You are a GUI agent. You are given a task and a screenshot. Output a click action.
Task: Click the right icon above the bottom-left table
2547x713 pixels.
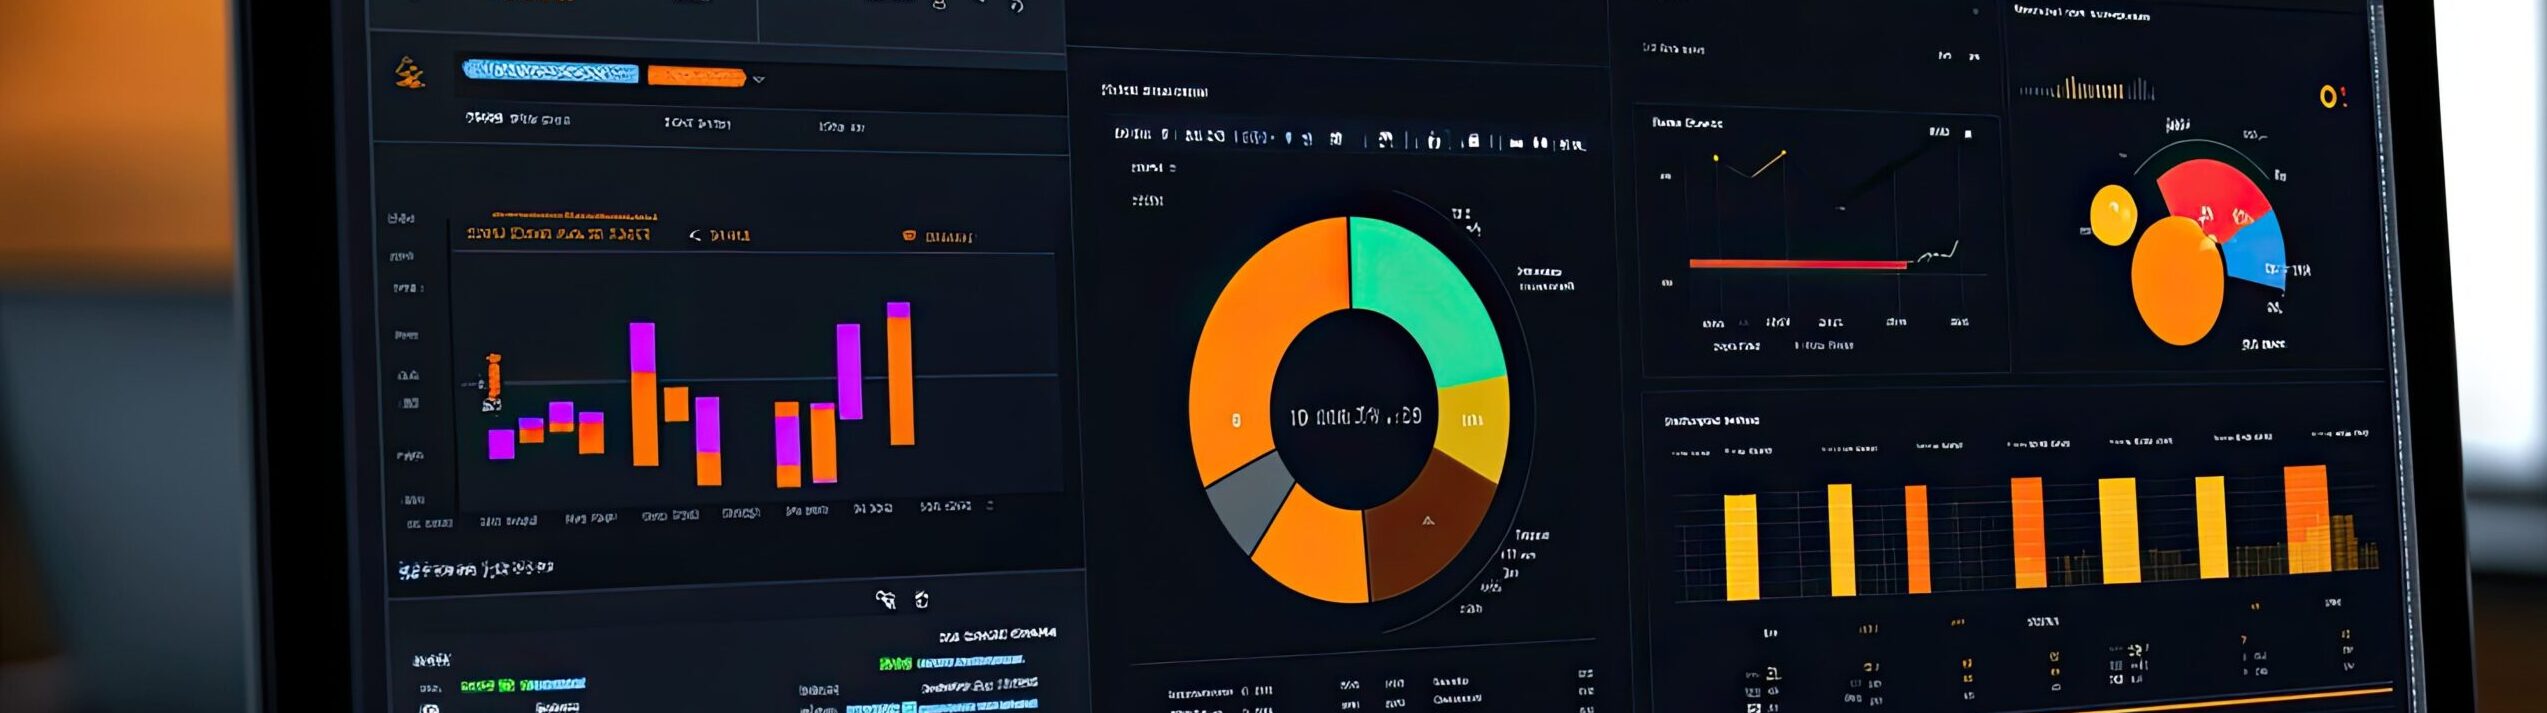click(922, 600)
